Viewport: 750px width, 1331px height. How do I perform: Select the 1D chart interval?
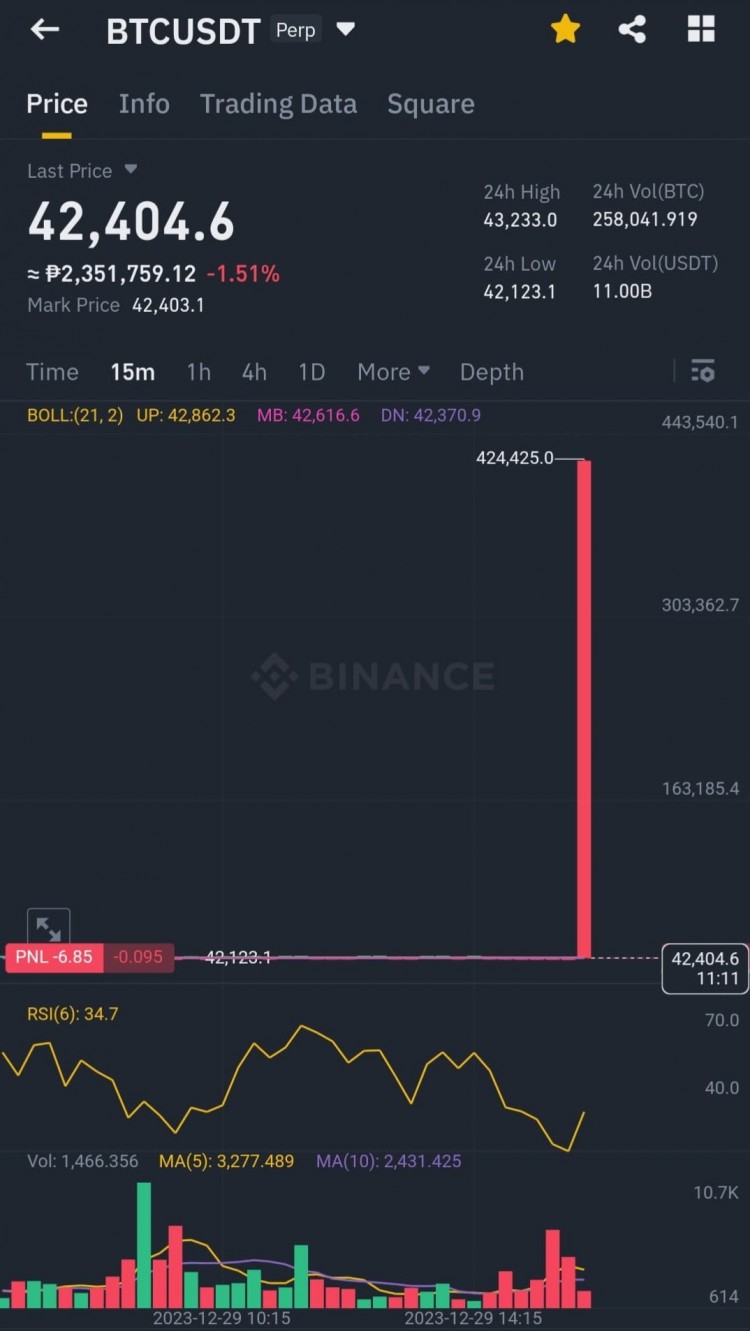tap(312, 372)
